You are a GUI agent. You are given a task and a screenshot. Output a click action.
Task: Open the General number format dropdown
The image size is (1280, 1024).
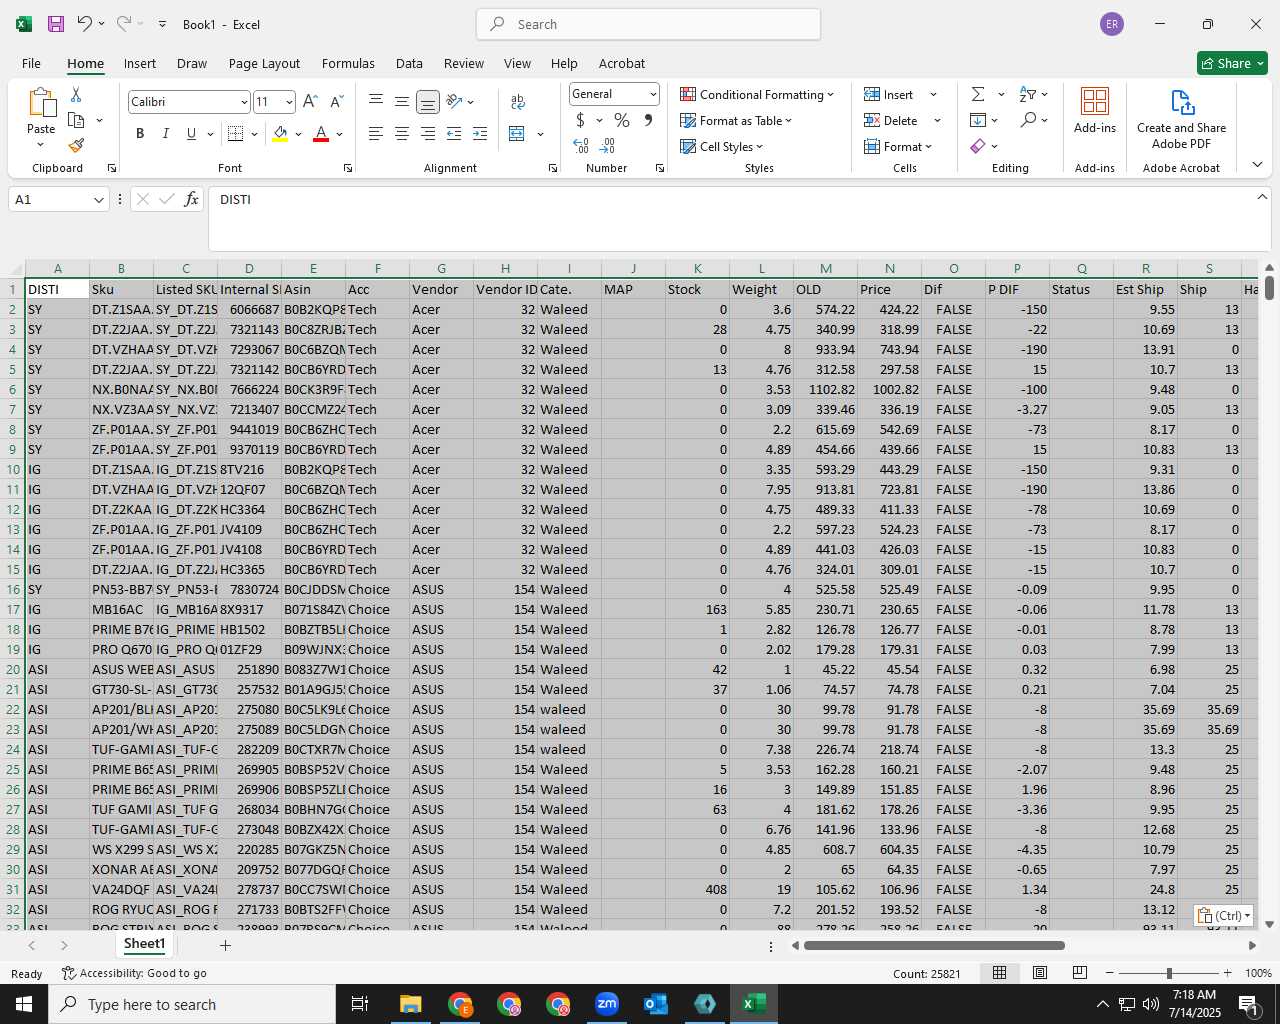tap(653, 94)
